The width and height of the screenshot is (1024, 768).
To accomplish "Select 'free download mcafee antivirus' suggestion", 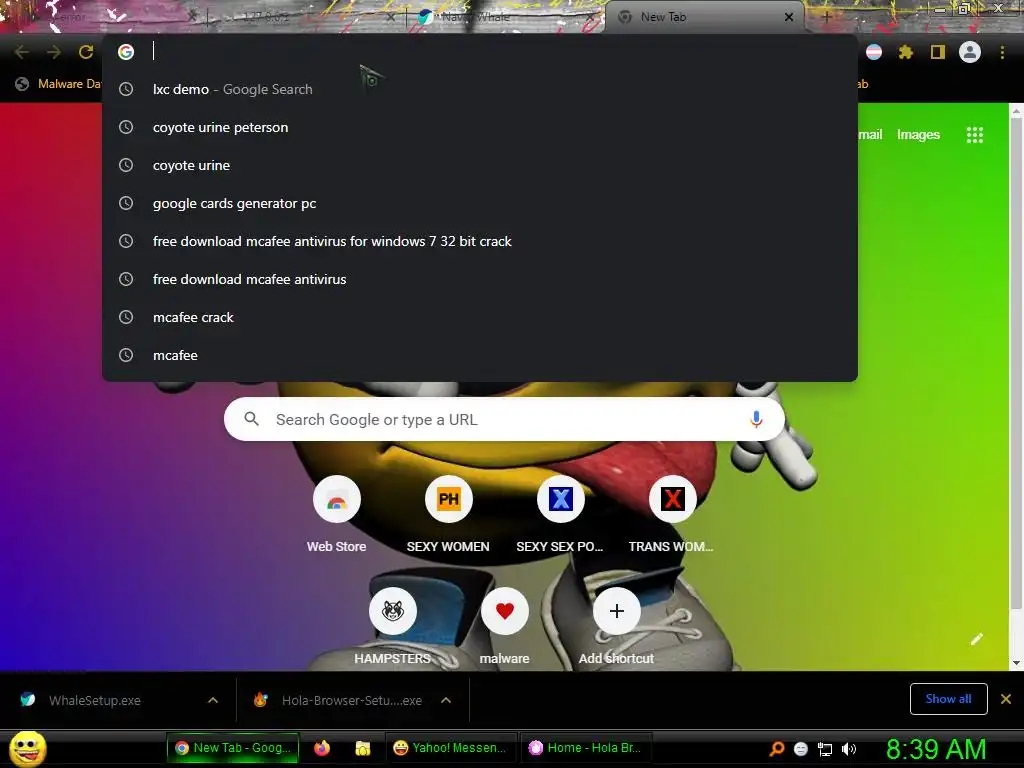I will pyautogui.click(x=480, y=279).
